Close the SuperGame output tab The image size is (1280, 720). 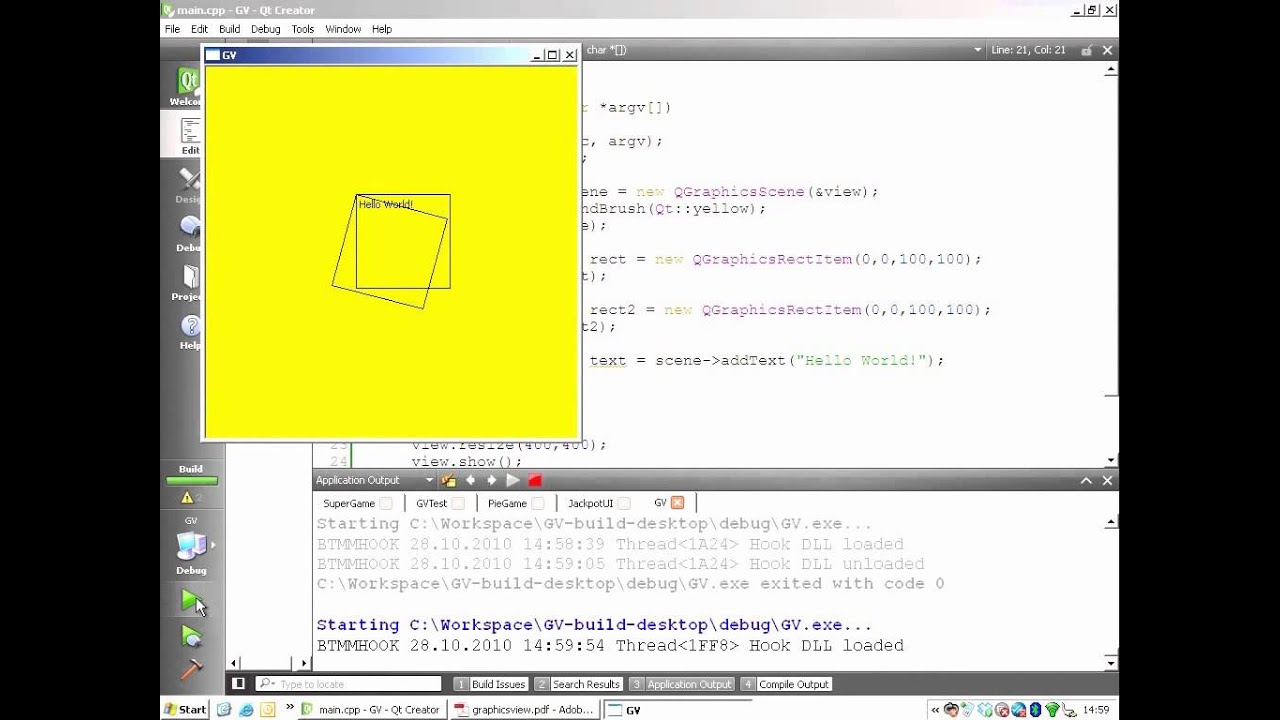(x=385, y=503)
